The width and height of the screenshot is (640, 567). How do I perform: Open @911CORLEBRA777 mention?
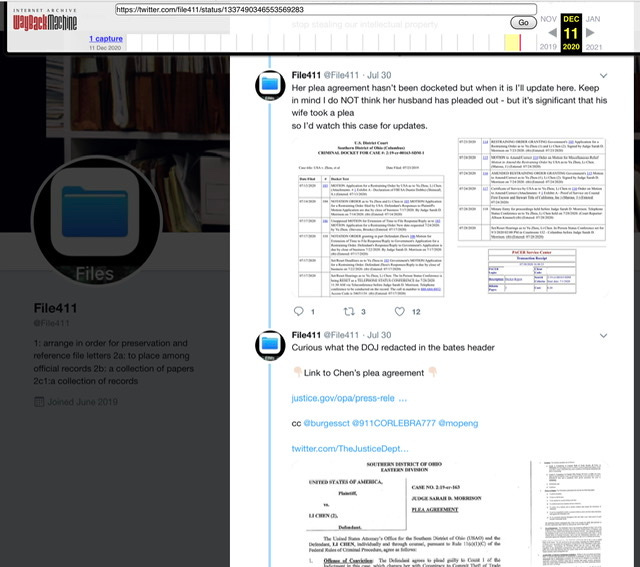(394, 423)
